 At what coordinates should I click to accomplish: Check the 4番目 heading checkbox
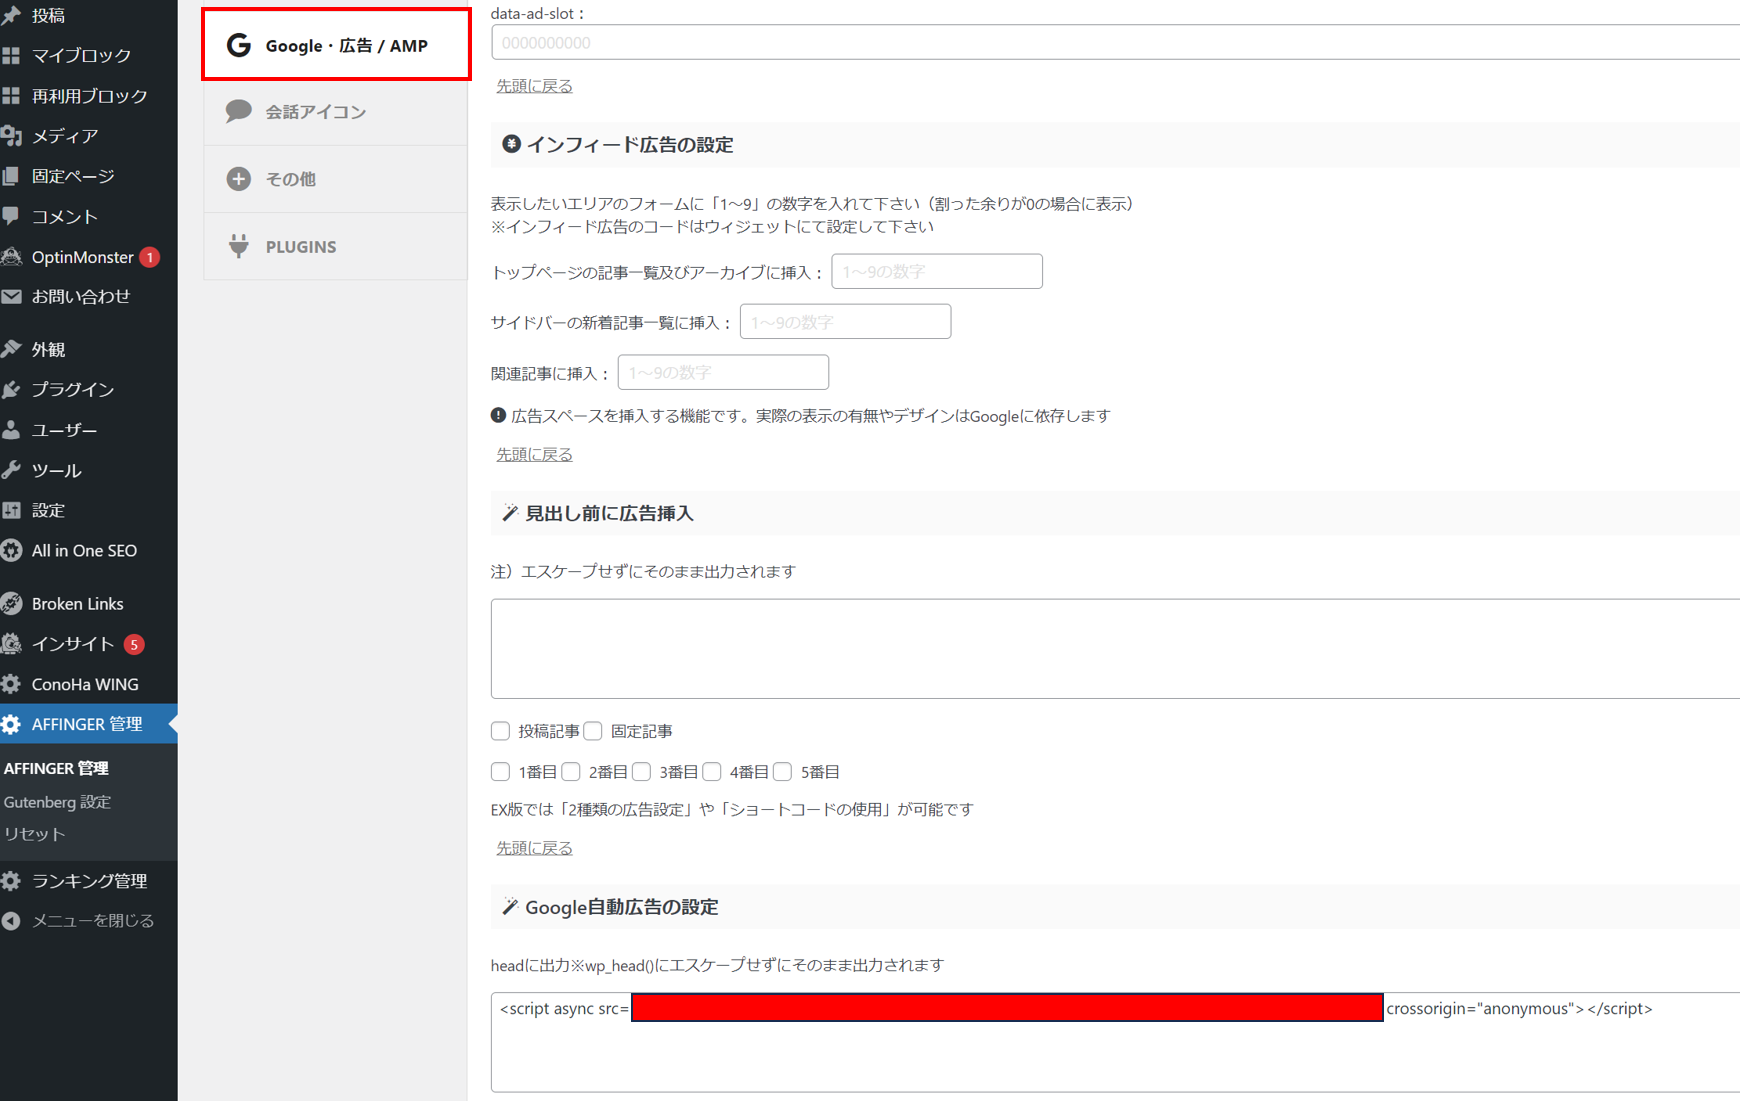tap(712, 771)
